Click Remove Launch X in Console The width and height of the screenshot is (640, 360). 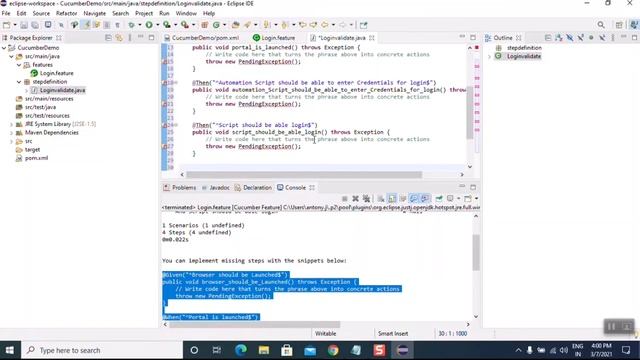[x=356, y=198]
